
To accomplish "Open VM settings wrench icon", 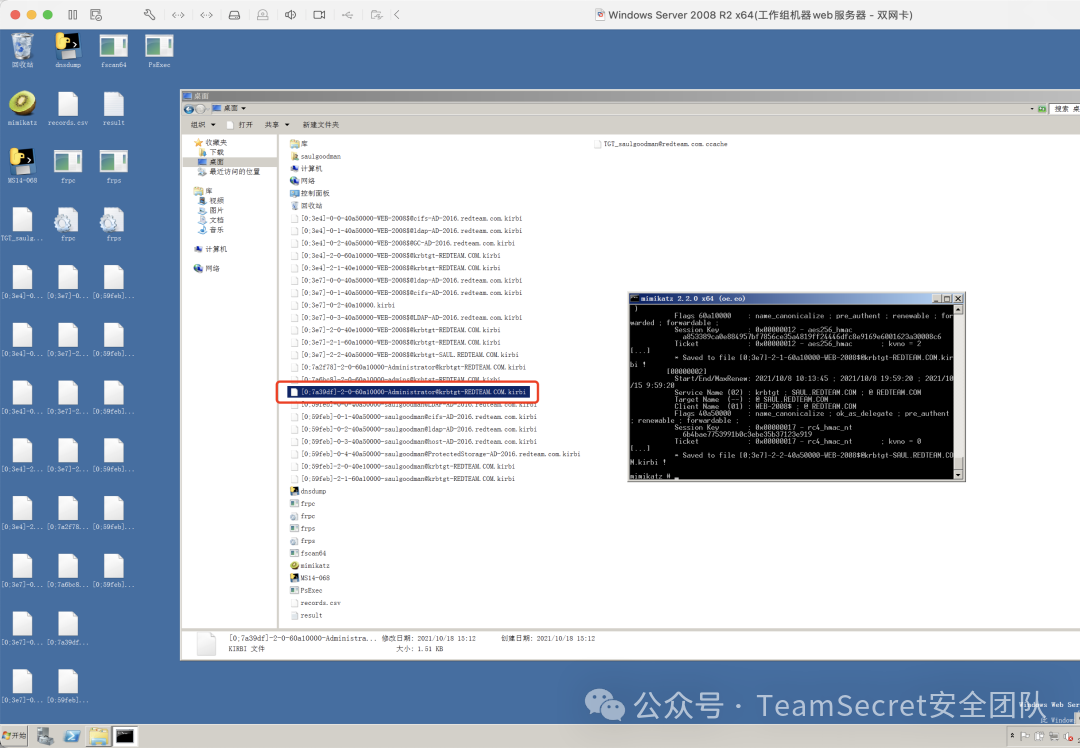I will click(x=149, y=14).
